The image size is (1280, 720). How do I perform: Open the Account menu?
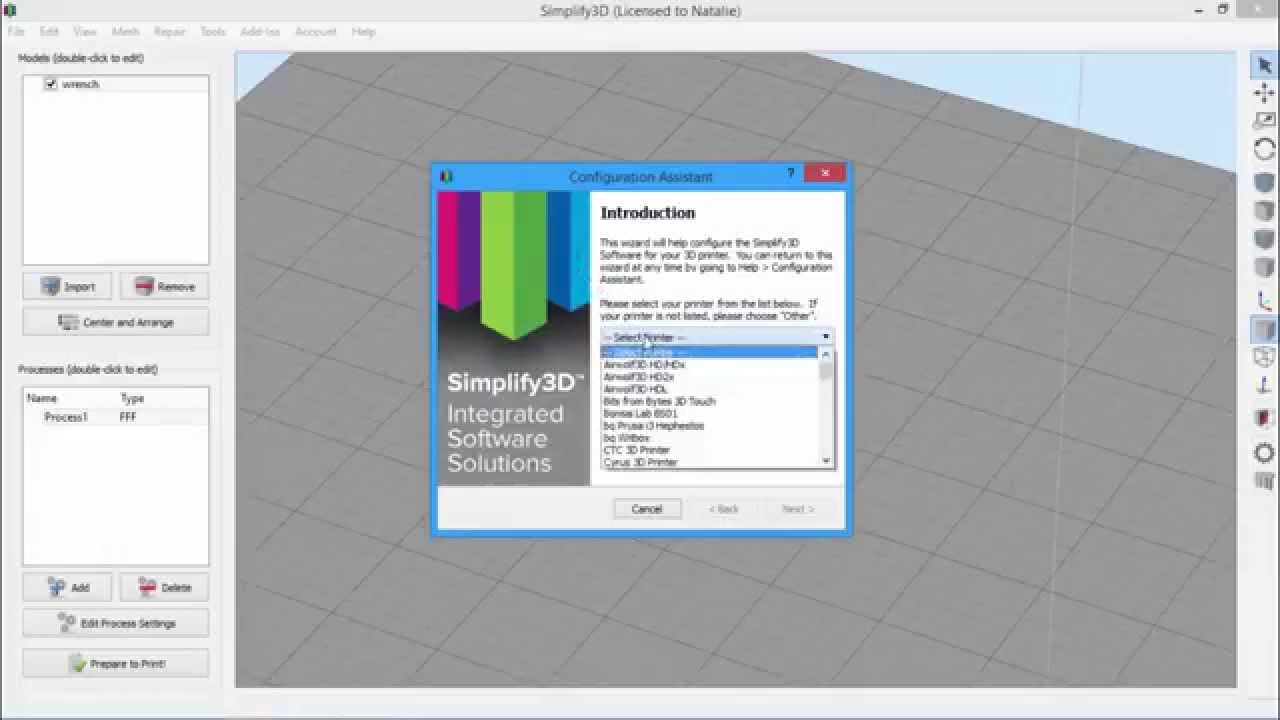316,32
